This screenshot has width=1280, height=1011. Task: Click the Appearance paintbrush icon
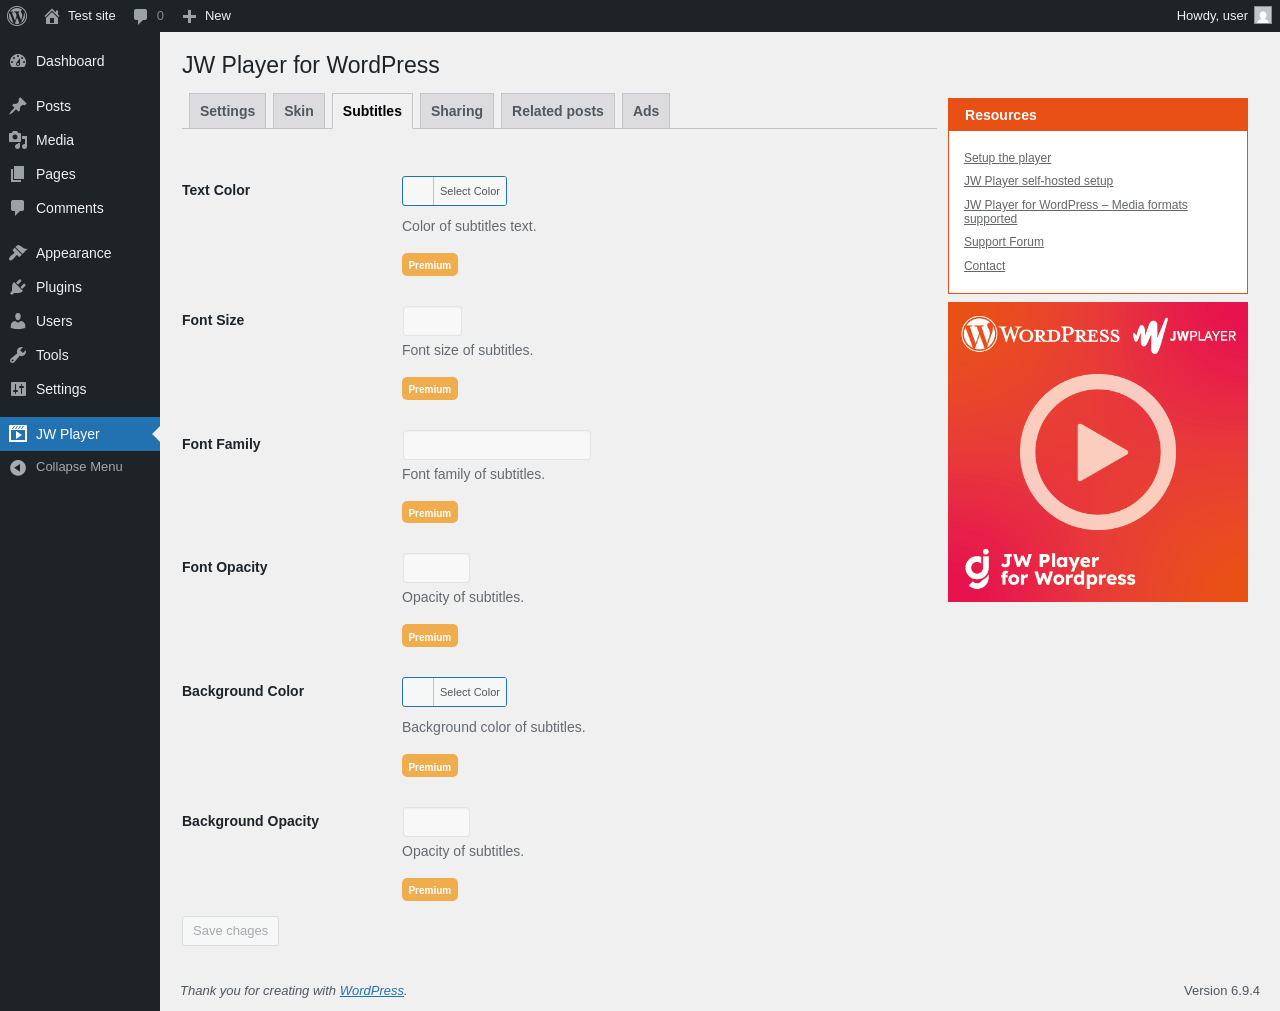(18, 253)
